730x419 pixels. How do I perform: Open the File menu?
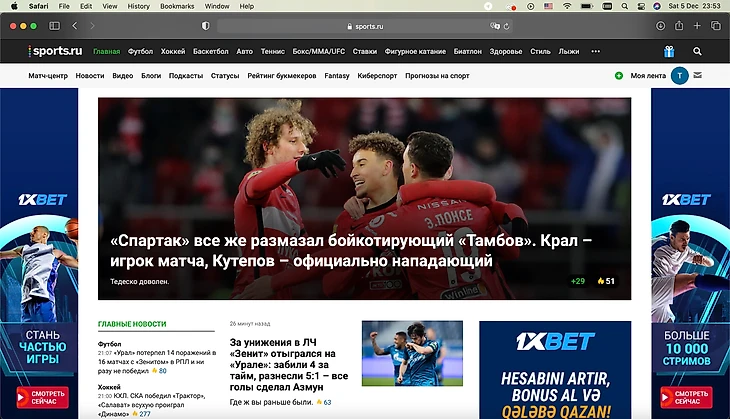64,6
